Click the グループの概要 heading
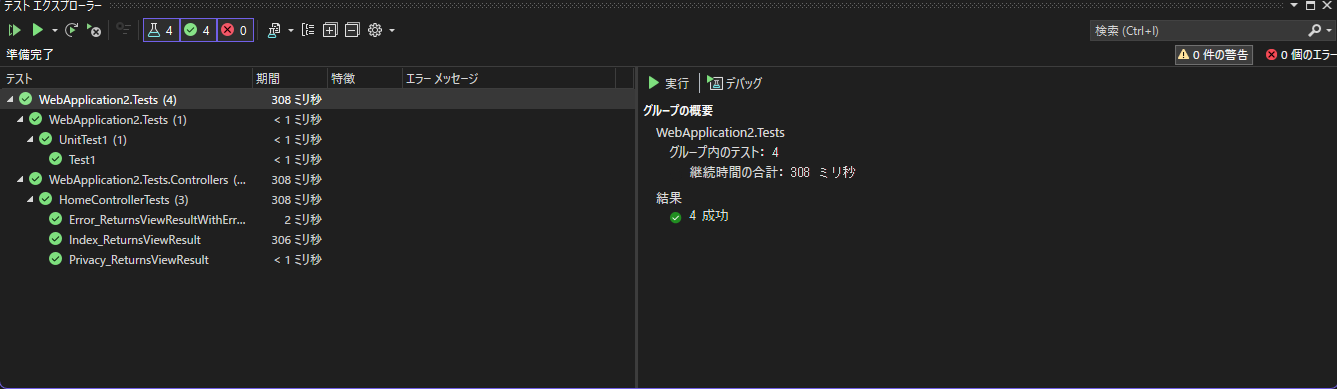Screen dimensions: 1337x389 [x=677, y=111]
